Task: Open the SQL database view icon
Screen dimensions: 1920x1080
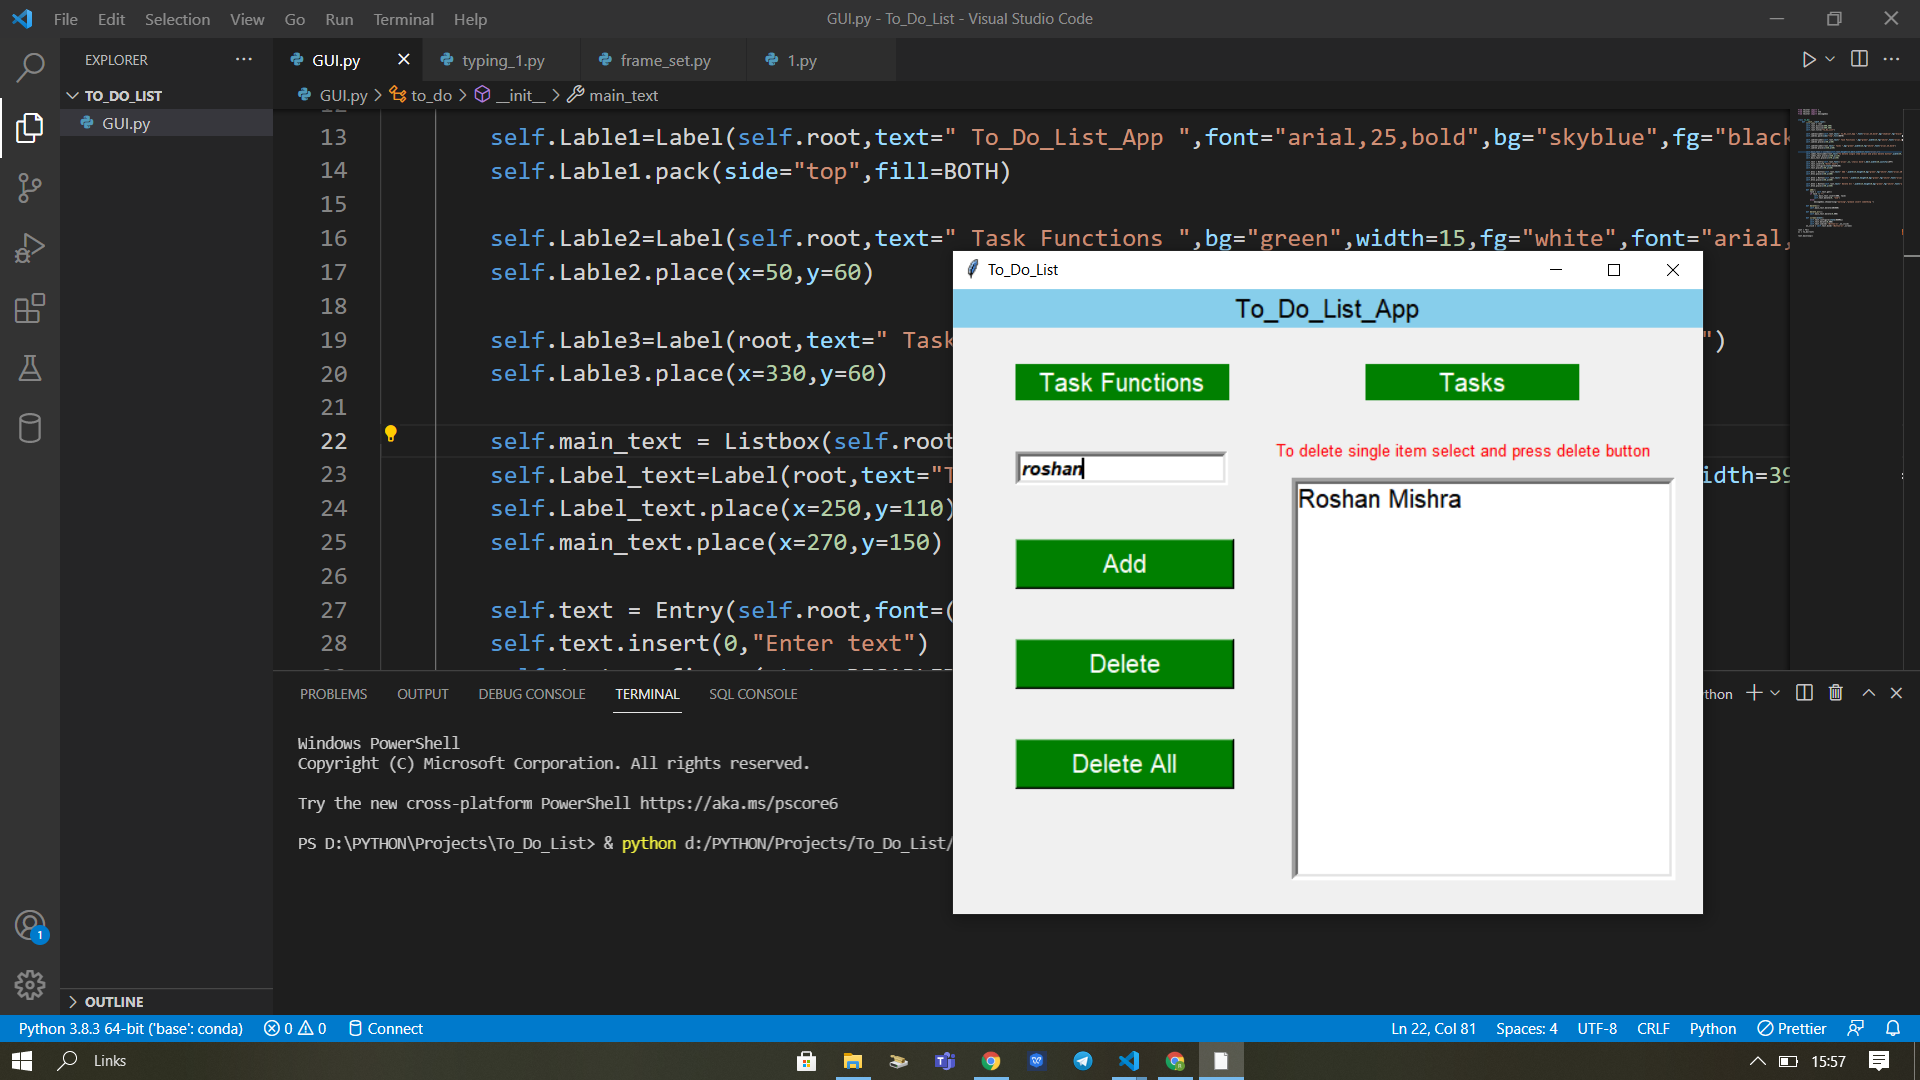Action: (x=30, y=428)
